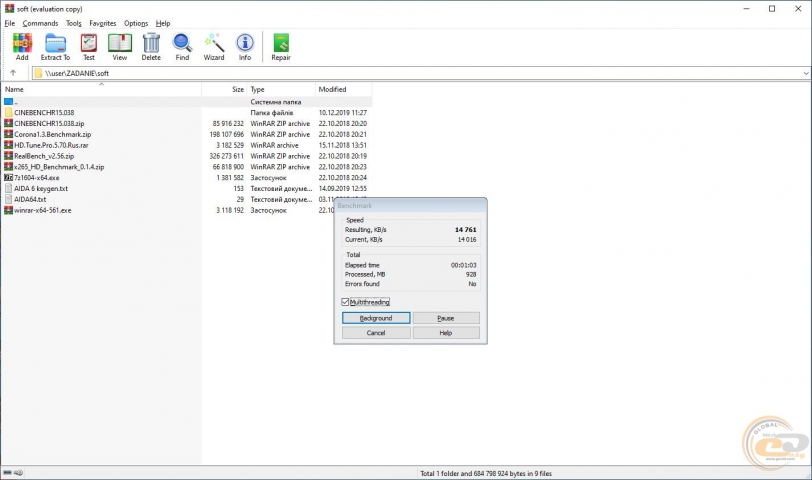The height and width of the screenshot is (480, 812).
Task: Click Resulting speed value 14 761
Action: [x=466, y=229]
